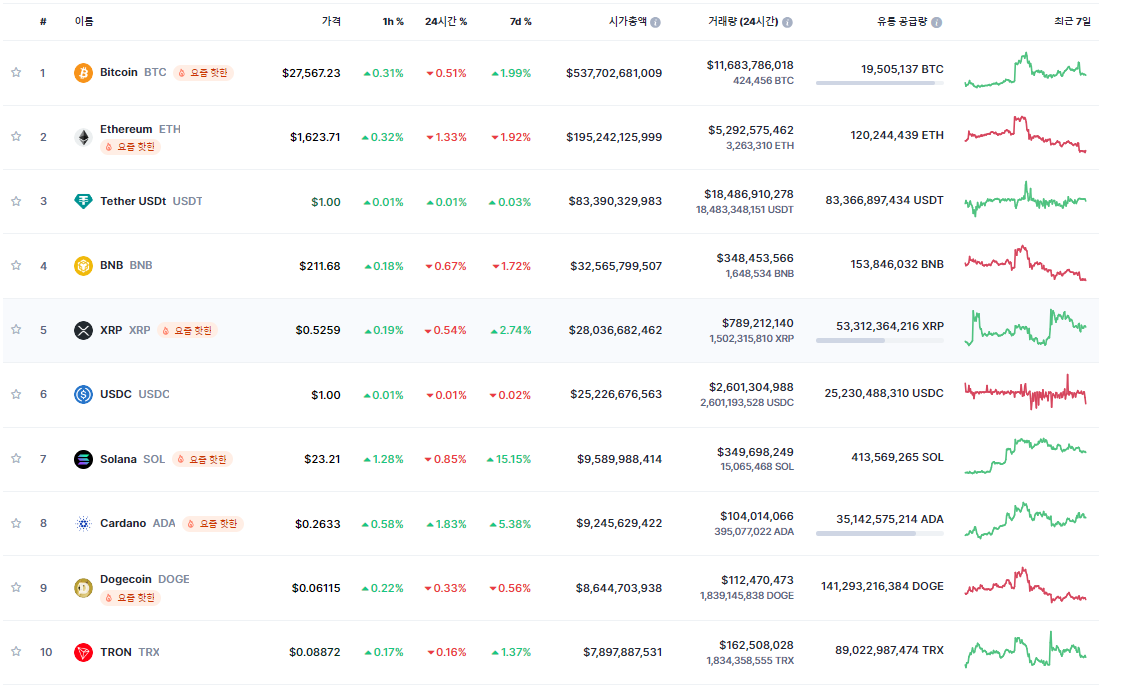Click XRP circulating supply progress bar
This screenshot has height=687, width=1125.
[880, 341]
